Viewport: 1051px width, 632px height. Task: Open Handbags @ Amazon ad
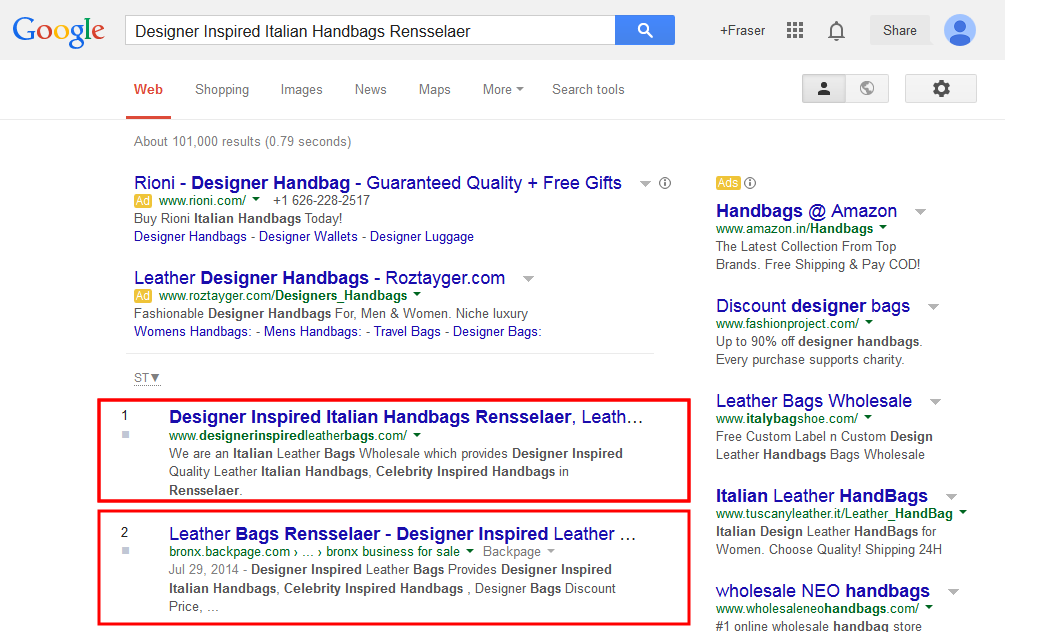[806, 211]
